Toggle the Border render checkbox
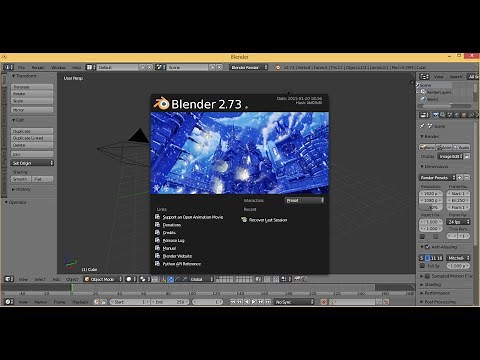 422,236
